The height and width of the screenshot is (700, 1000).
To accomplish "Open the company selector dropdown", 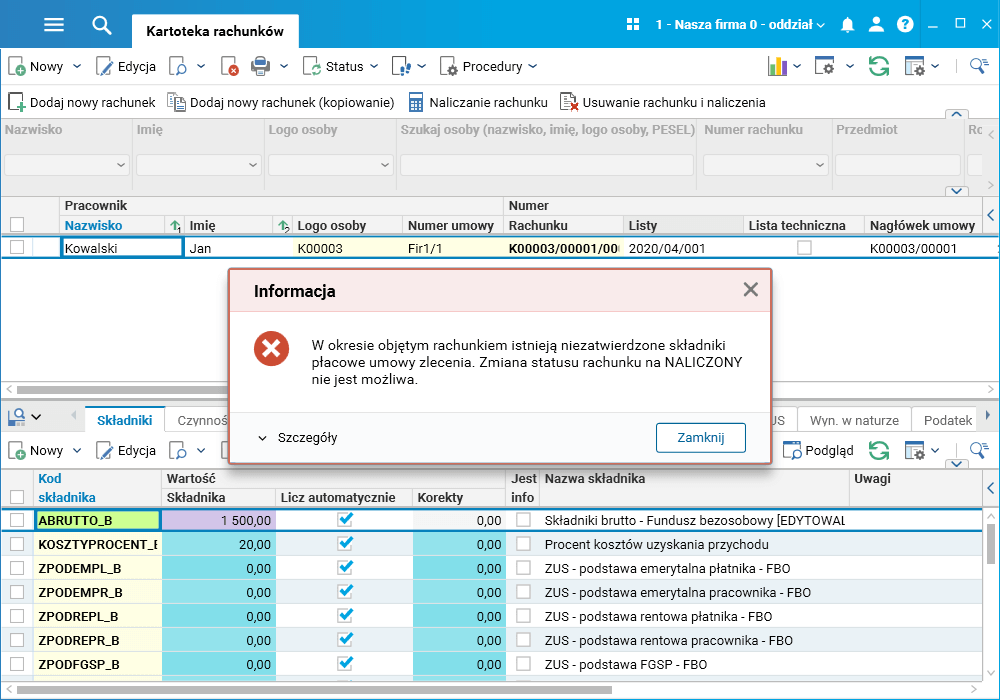I will [740, 25].
